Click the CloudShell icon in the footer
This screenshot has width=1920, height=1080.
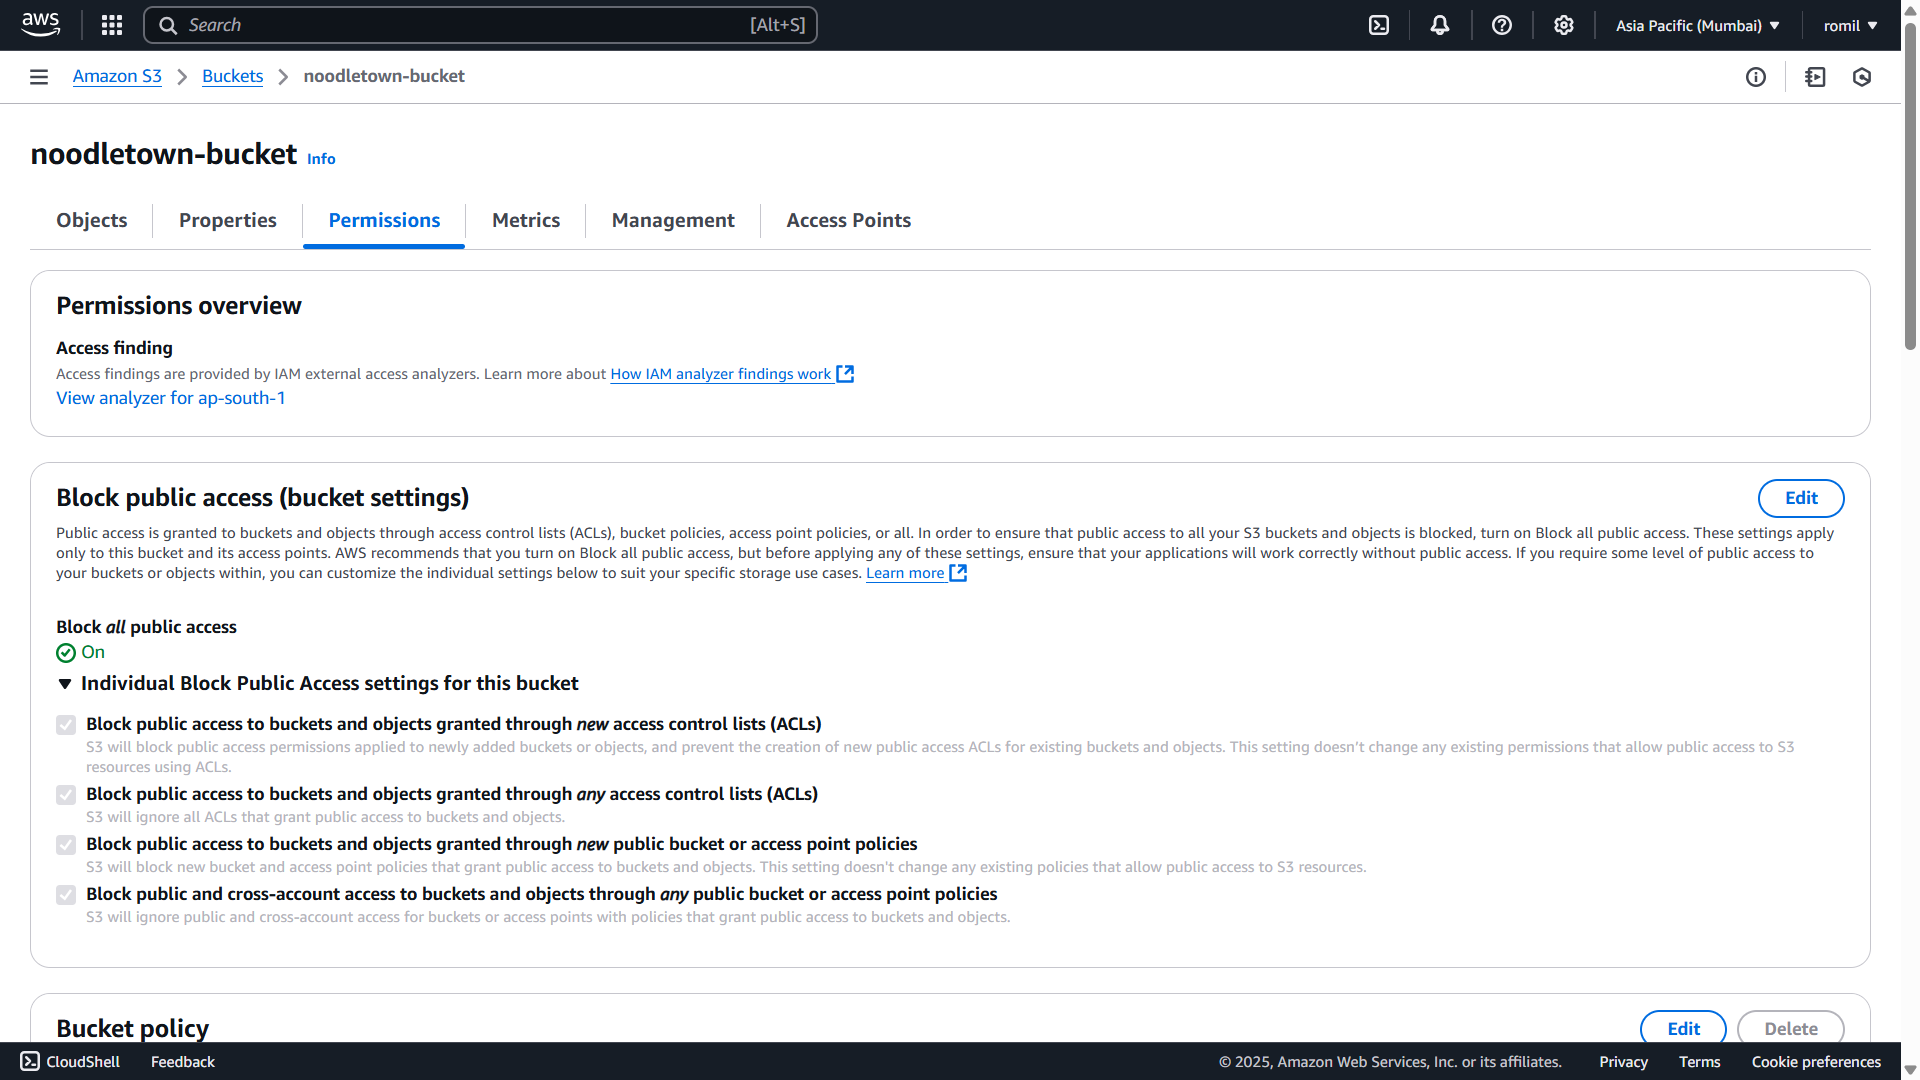30,1061
